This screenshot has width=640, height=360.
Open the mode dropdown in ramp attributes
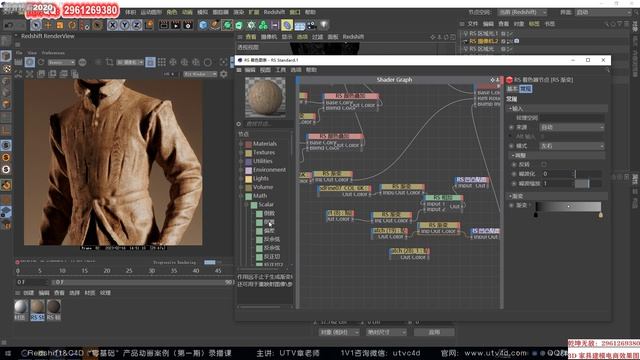click(572, 146)
